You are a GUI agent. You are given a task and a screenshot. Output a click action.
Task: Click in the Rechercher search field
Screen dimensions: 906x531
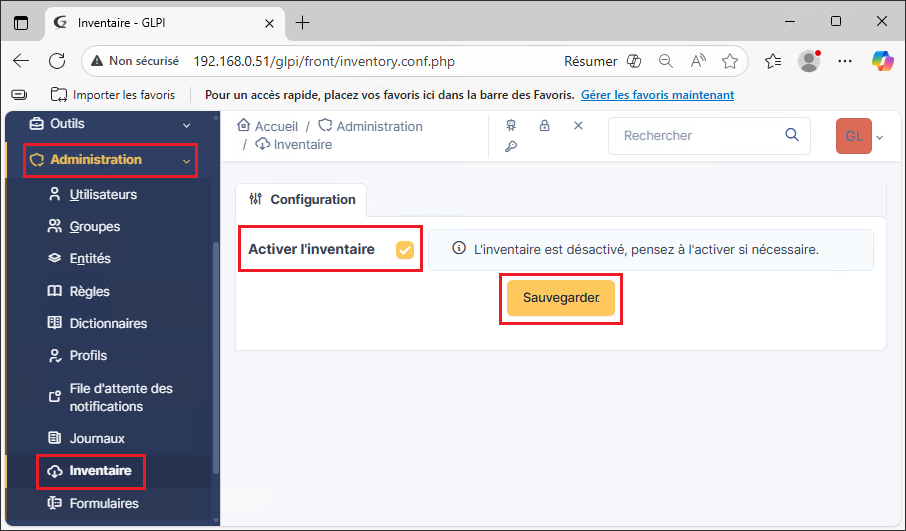pos(695,135)
